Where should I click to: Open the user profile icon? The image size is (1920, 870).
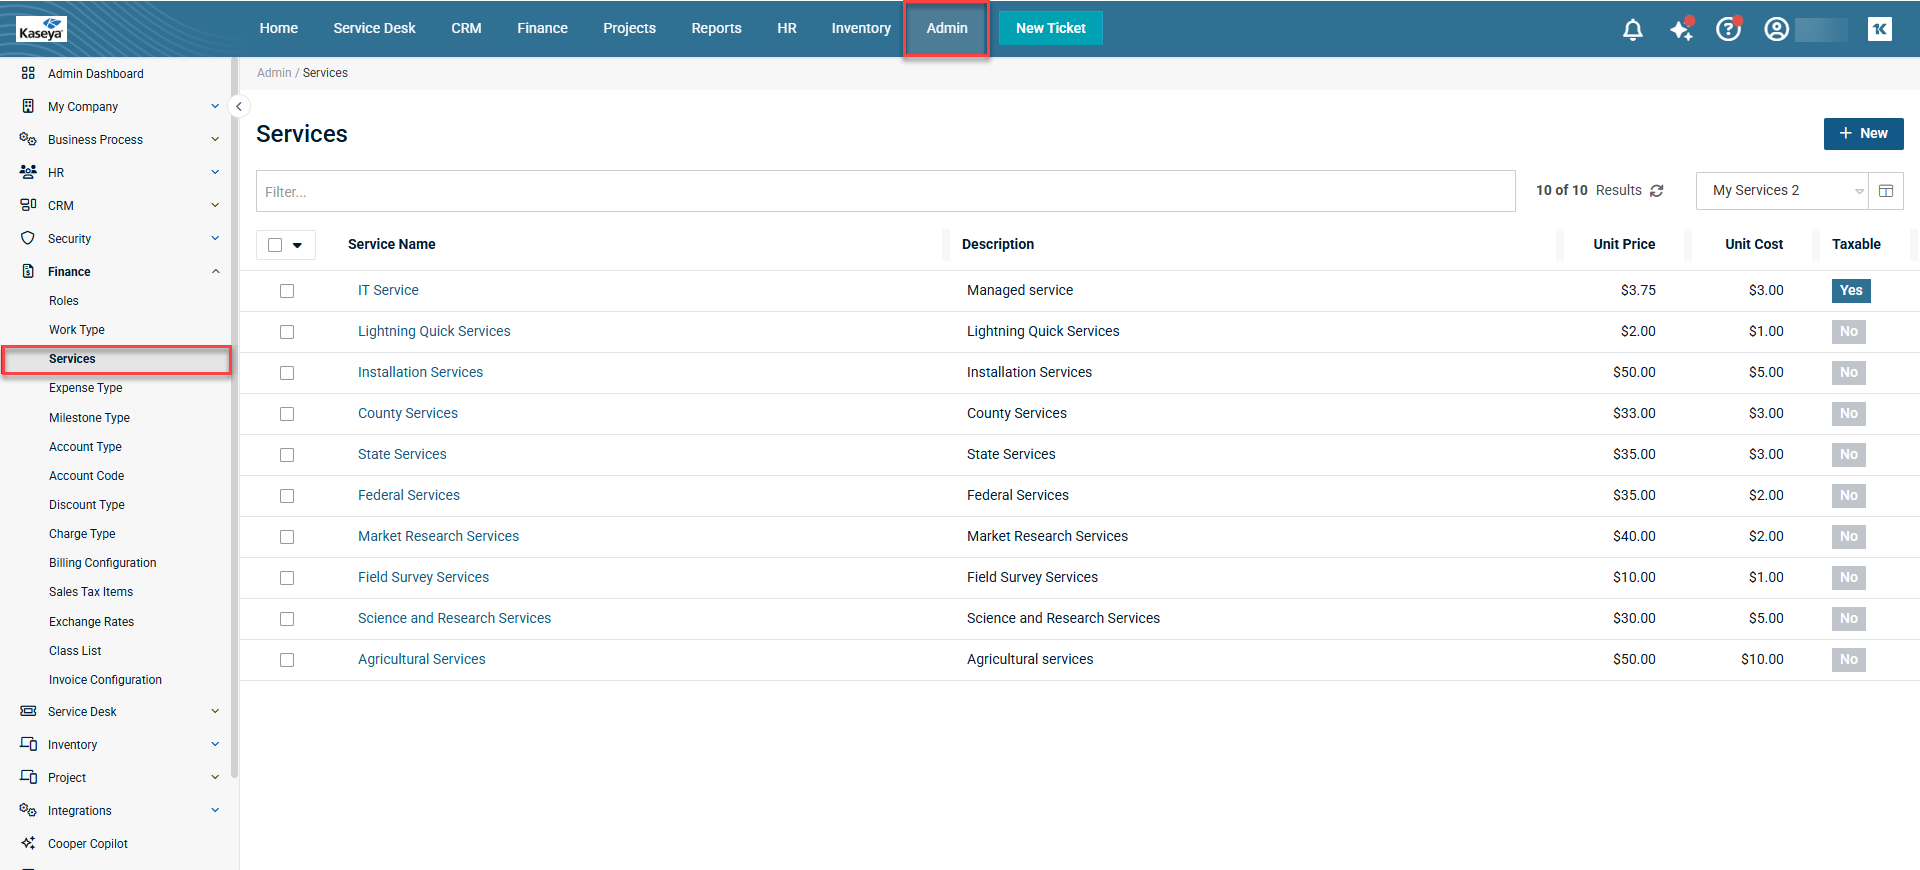coord(1776,30)
